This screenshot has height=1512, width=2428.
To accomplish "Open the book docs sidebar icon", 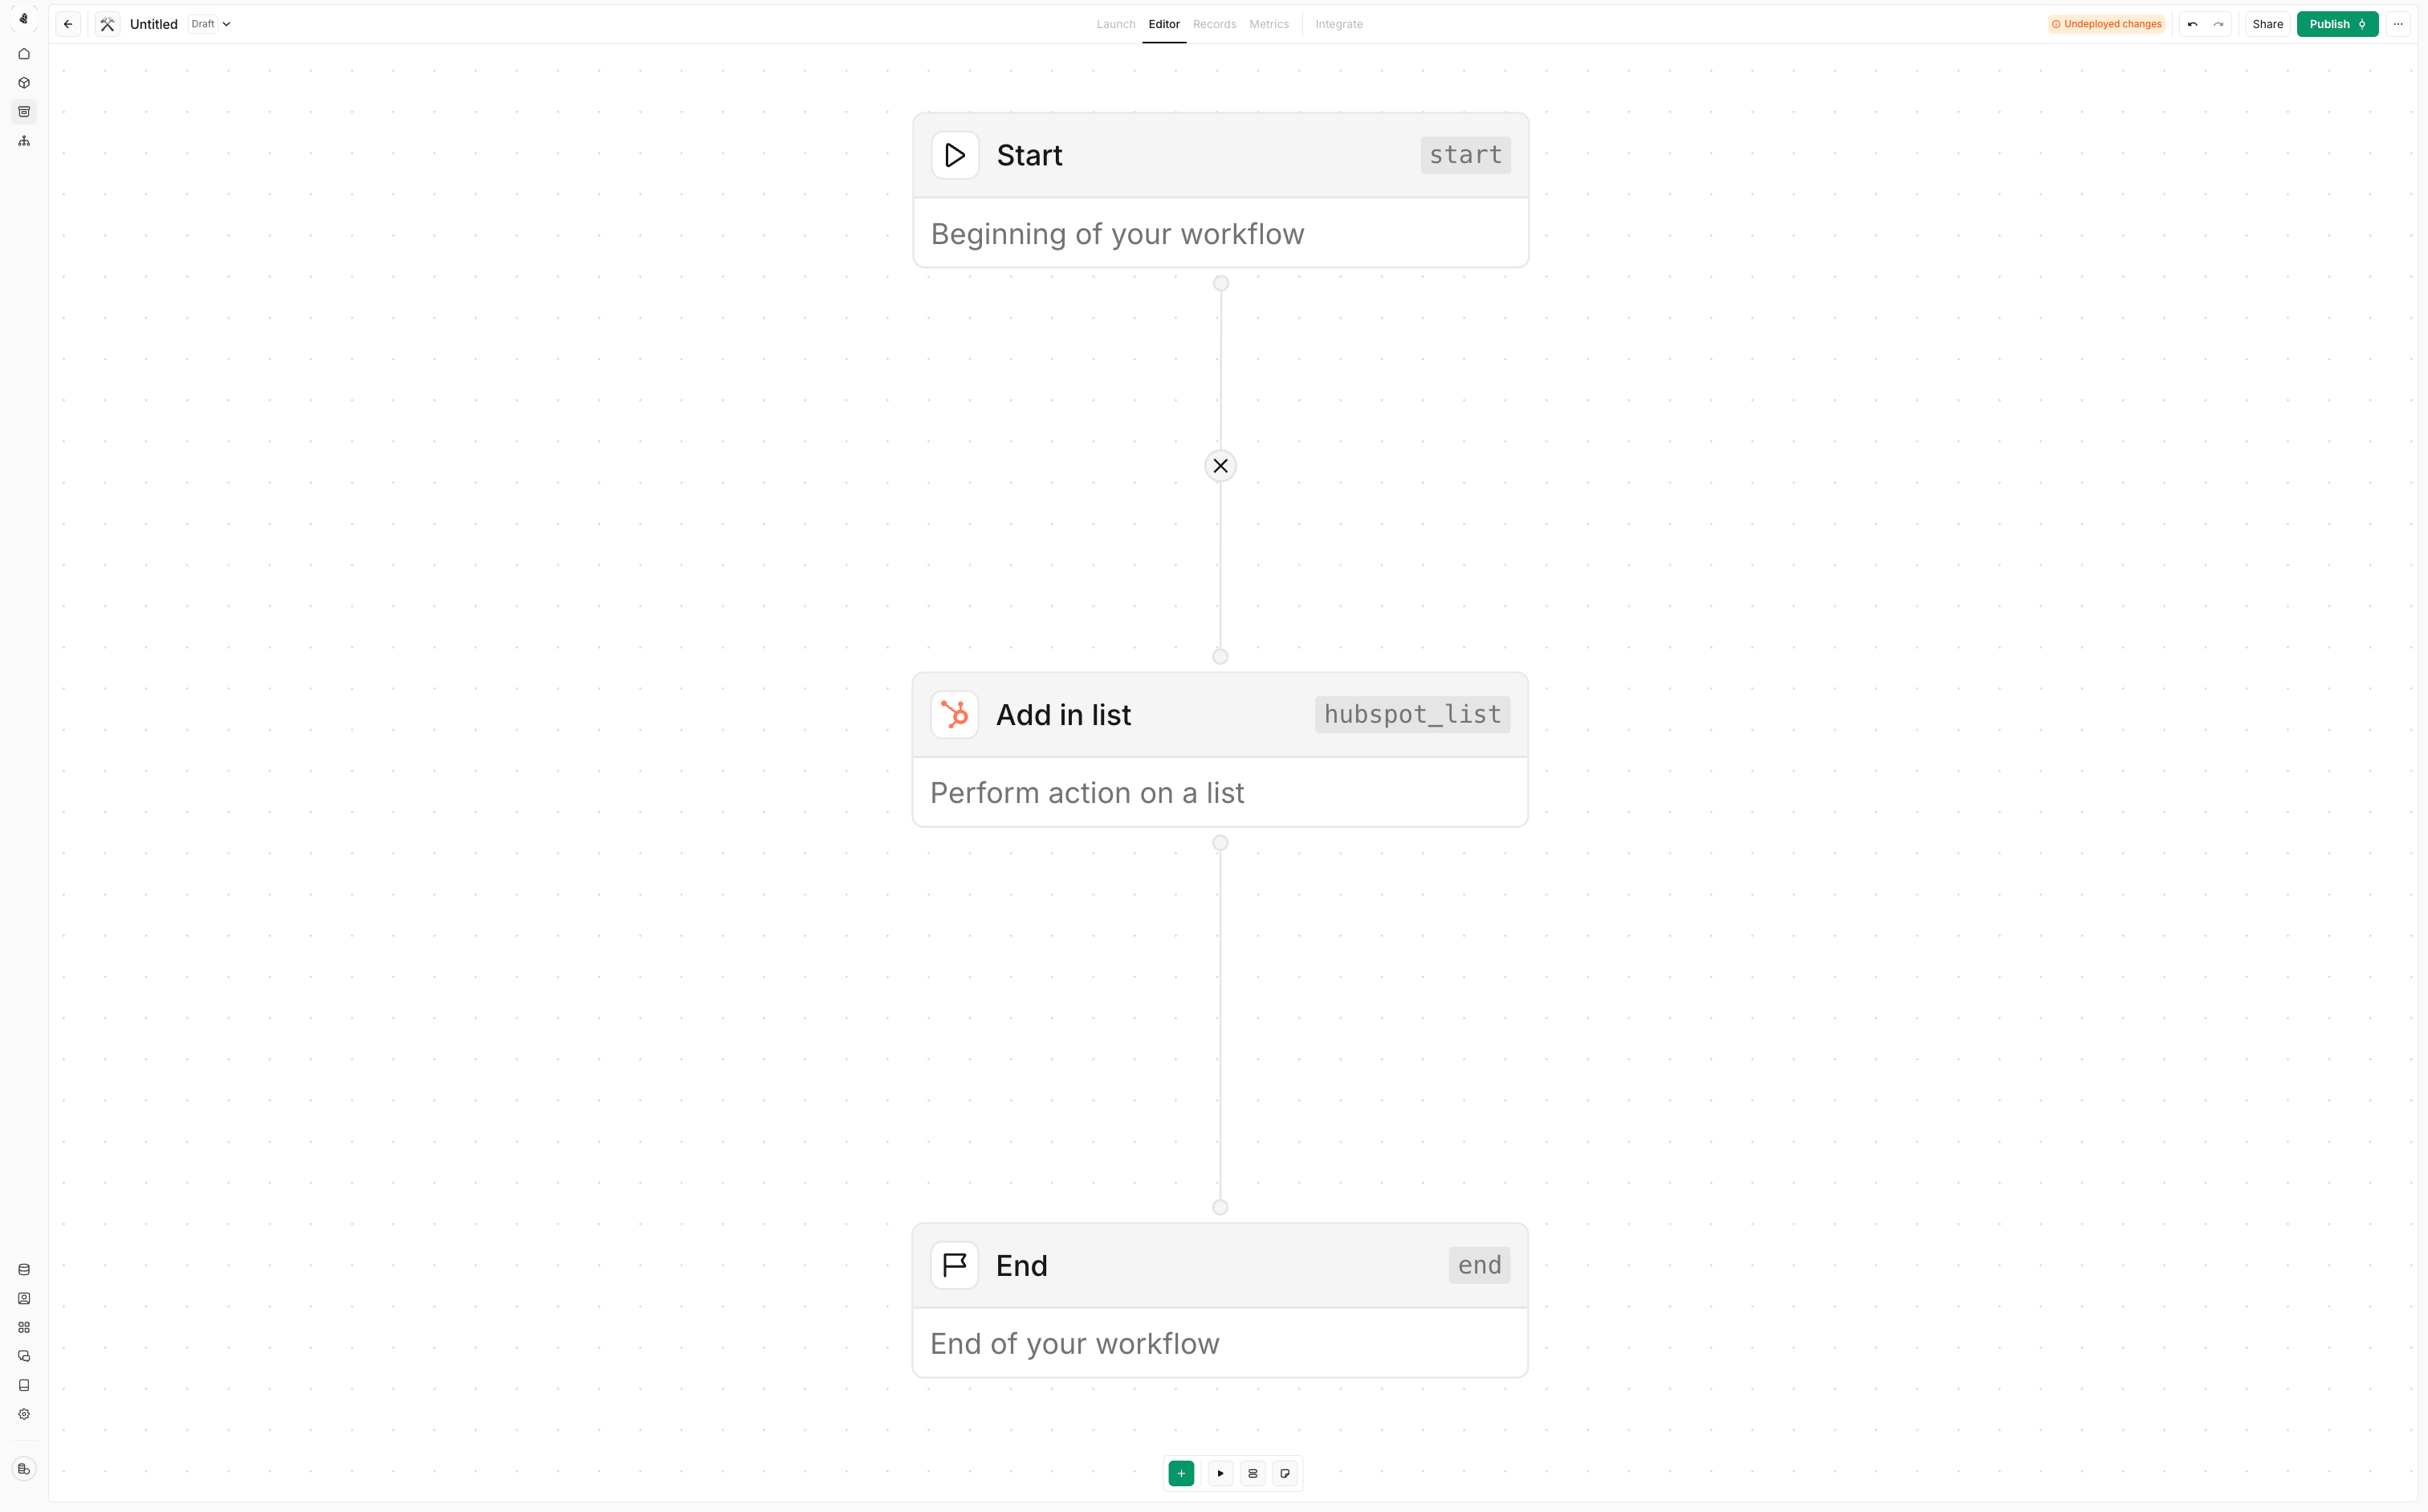I will point(24,1386).
